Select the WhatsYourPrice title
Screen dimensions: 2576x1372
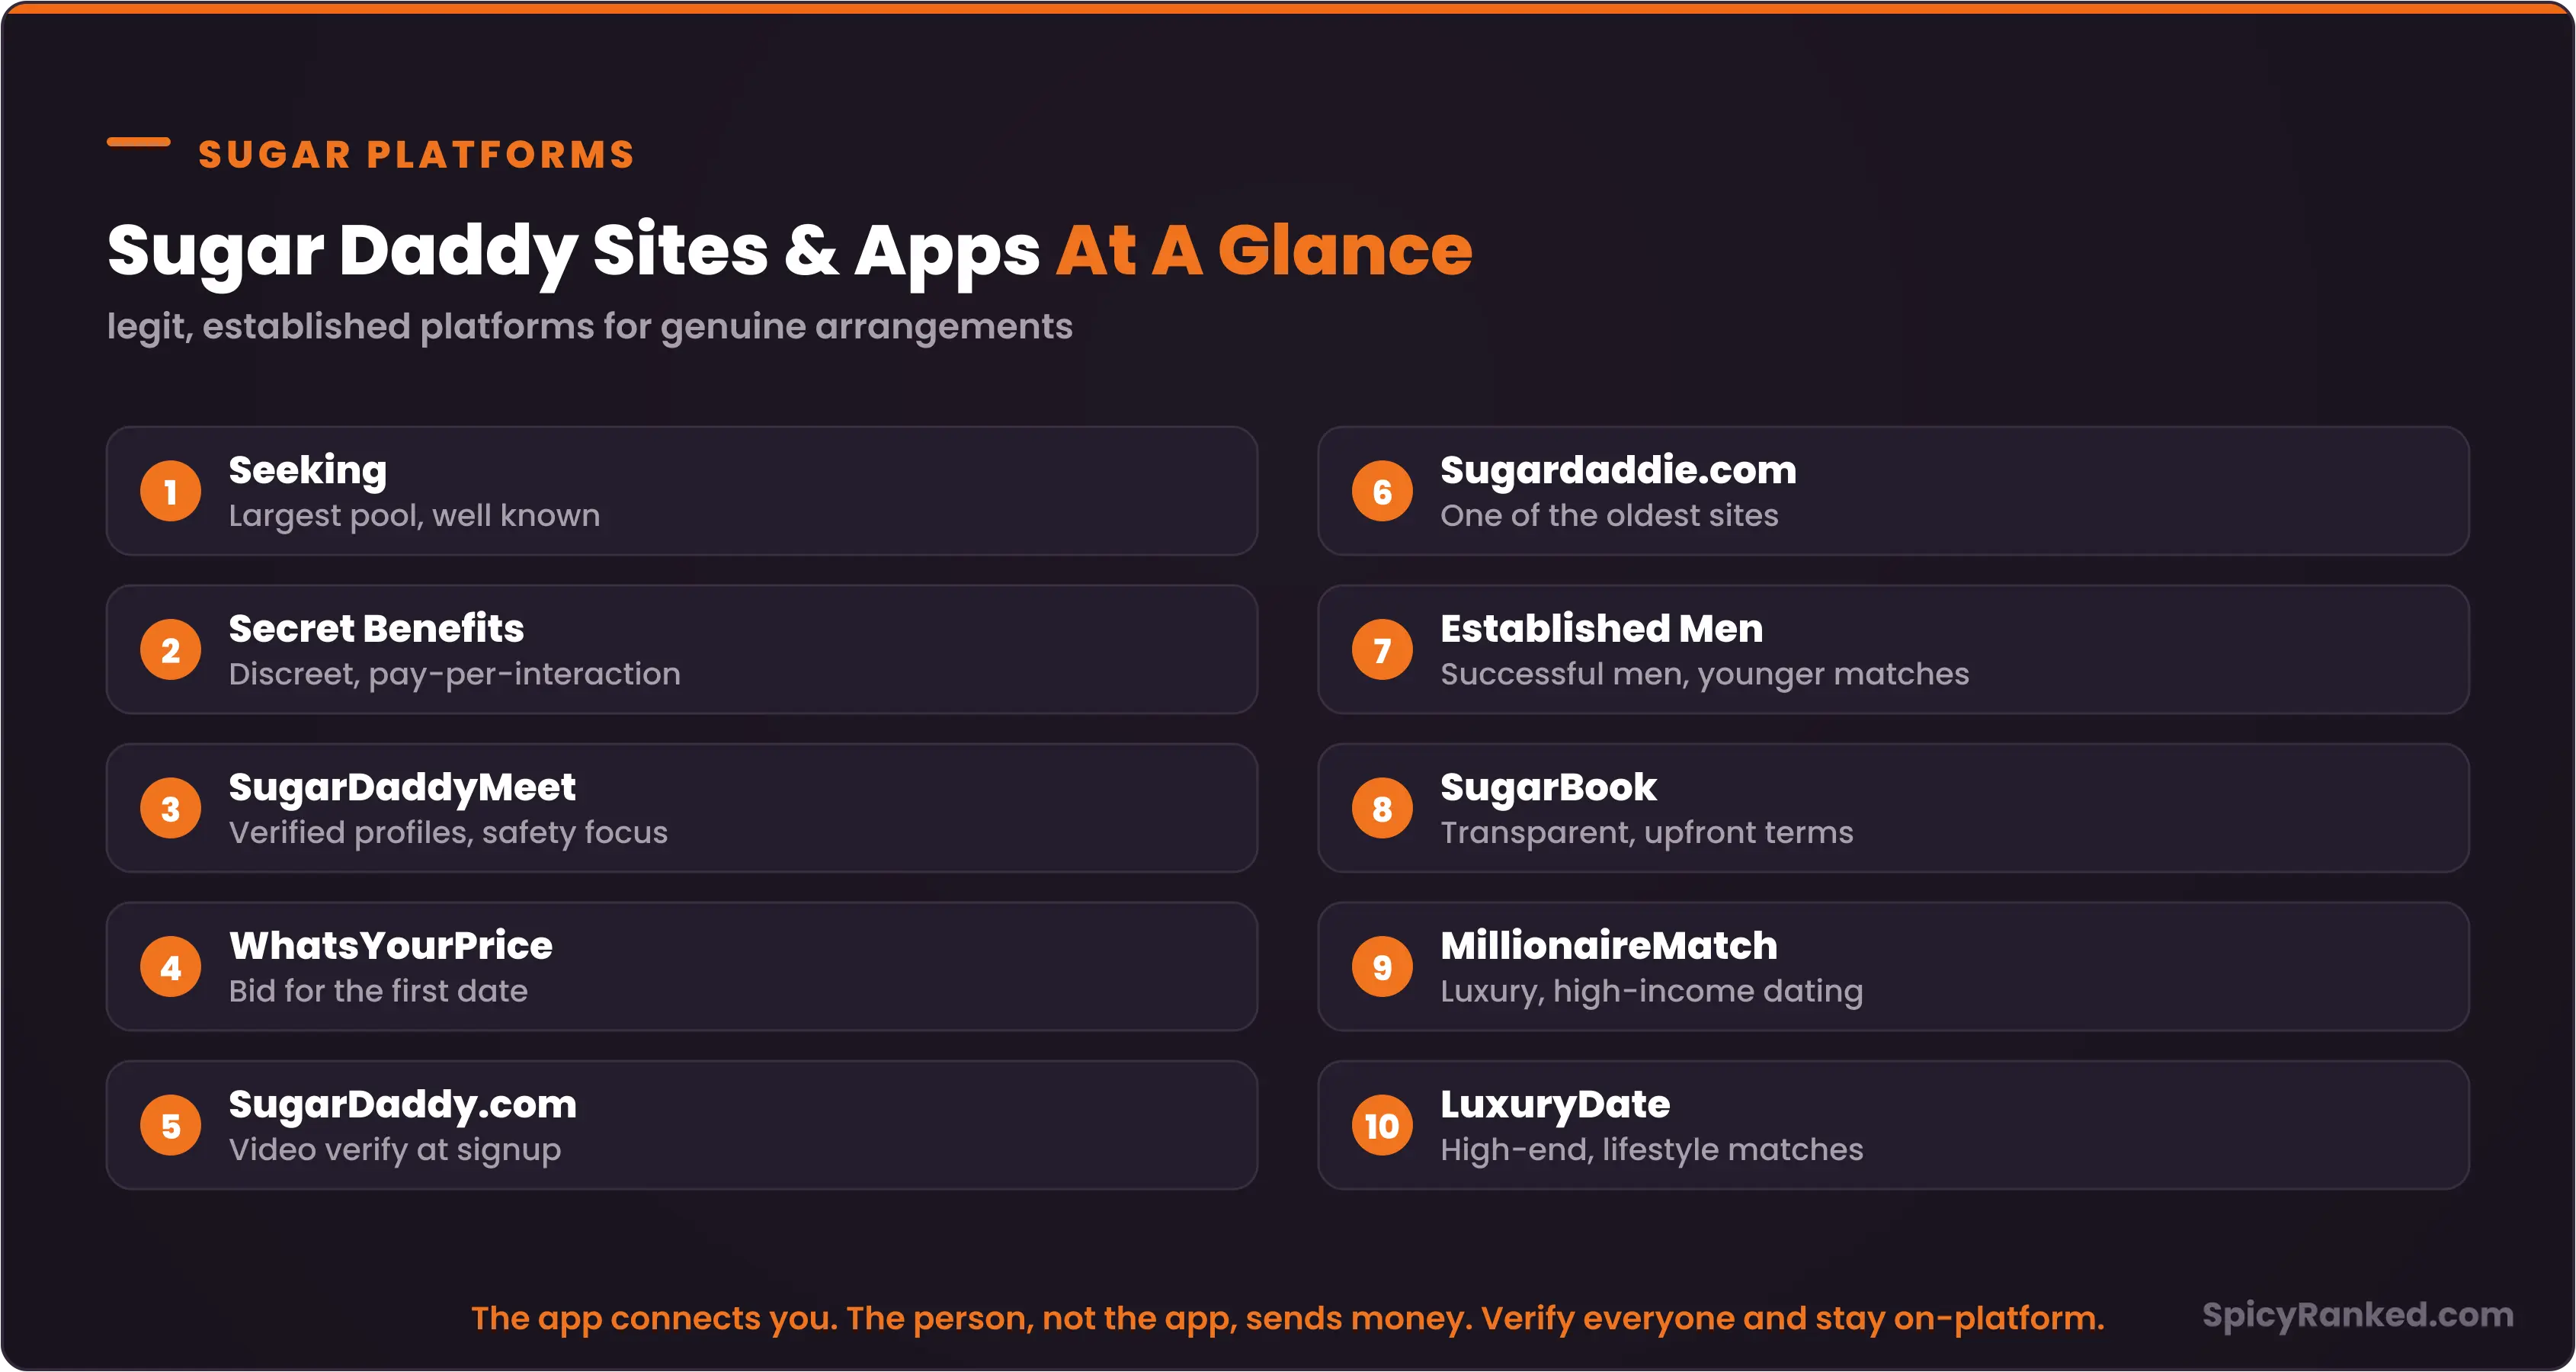391,945
